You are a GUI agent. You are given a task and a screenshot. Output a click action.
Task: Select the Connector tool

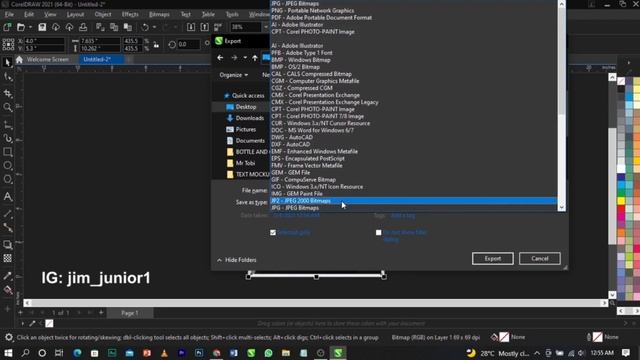(x=7, y=227)
